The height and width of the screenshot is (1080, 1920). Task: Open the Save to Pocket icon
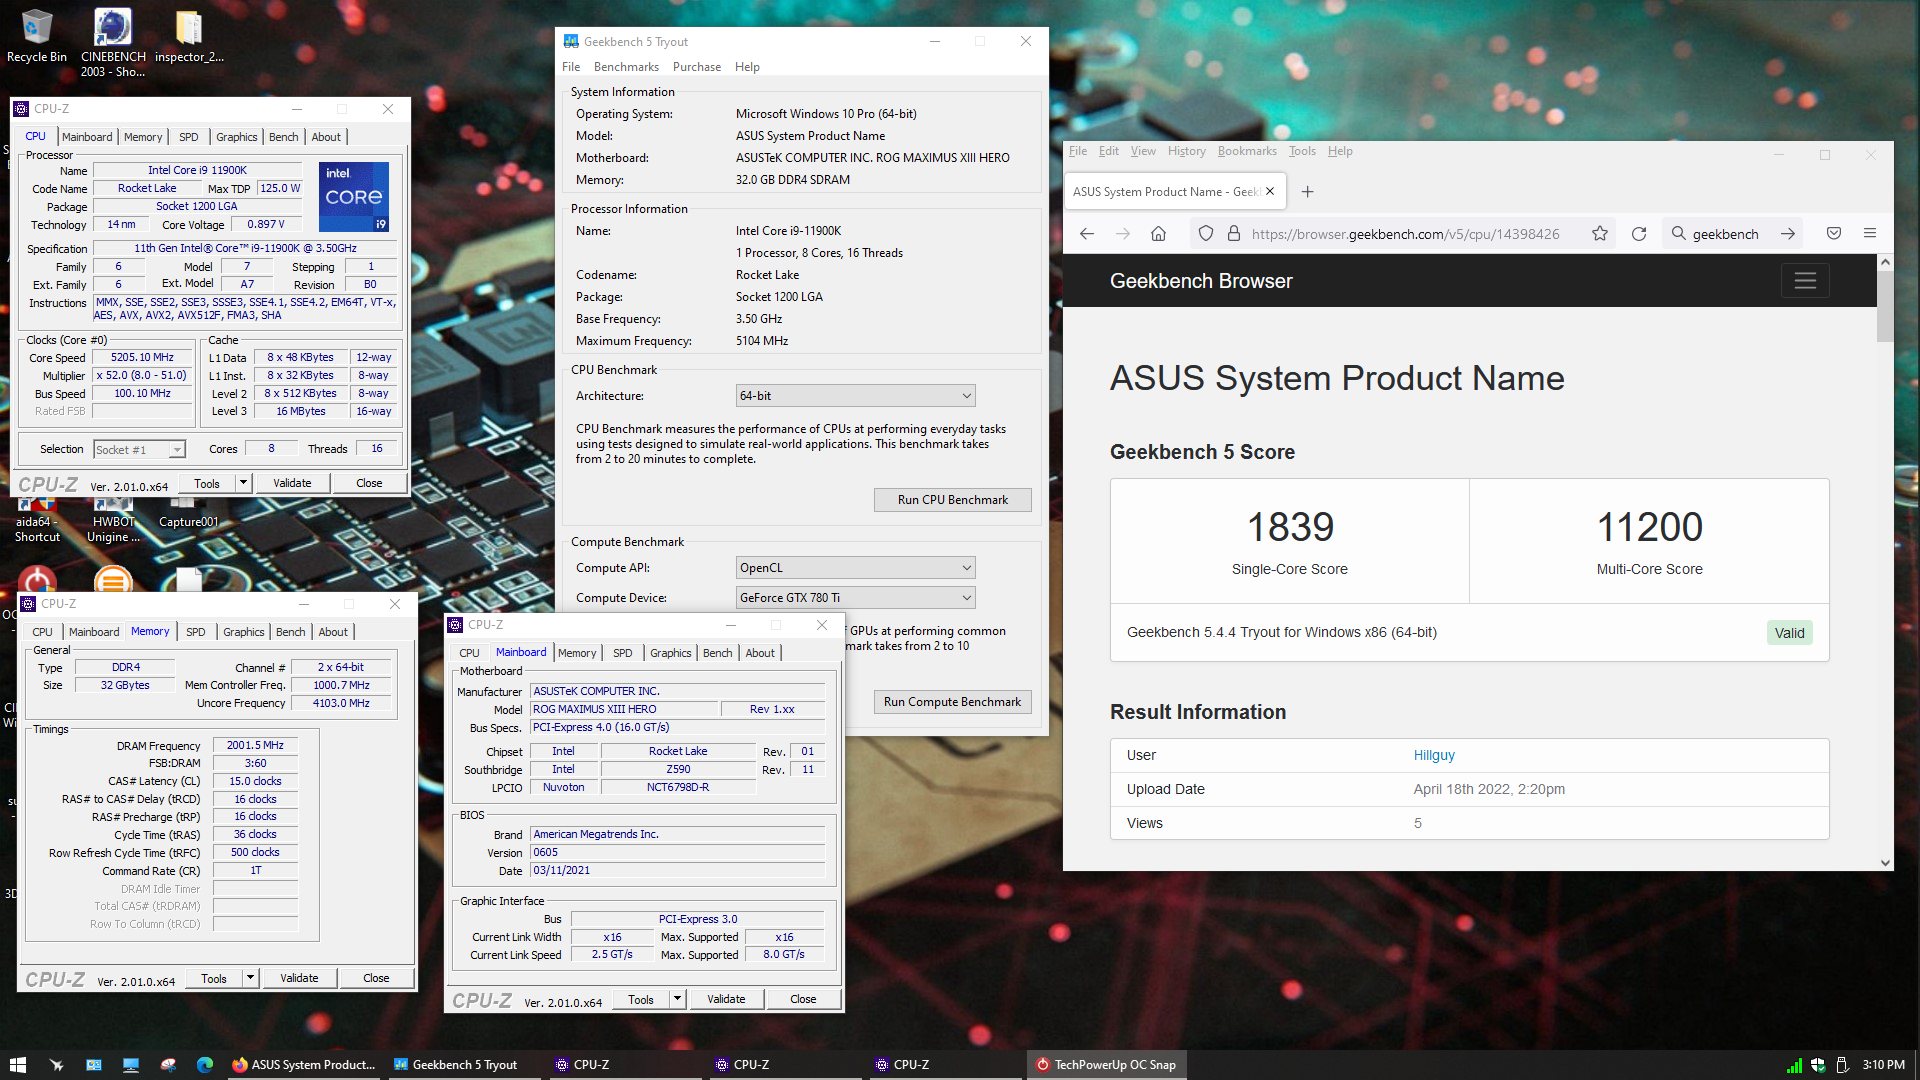click(1834, 234)
